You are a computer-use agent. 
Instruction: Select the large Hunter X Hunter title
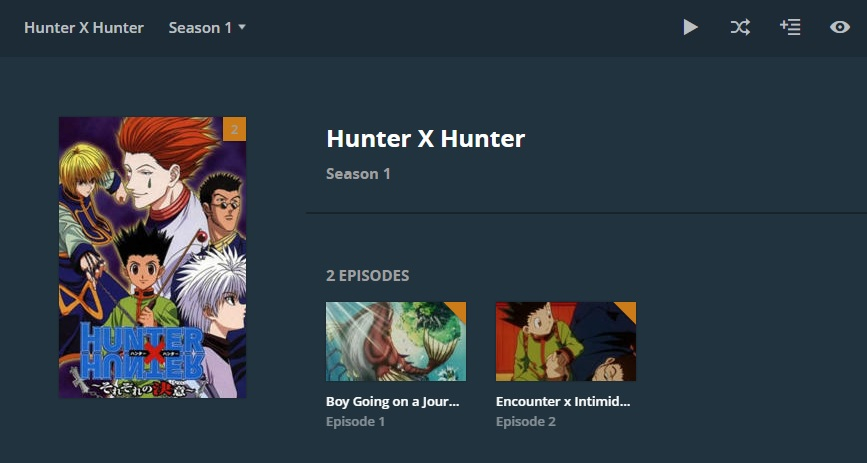(426, 138)
